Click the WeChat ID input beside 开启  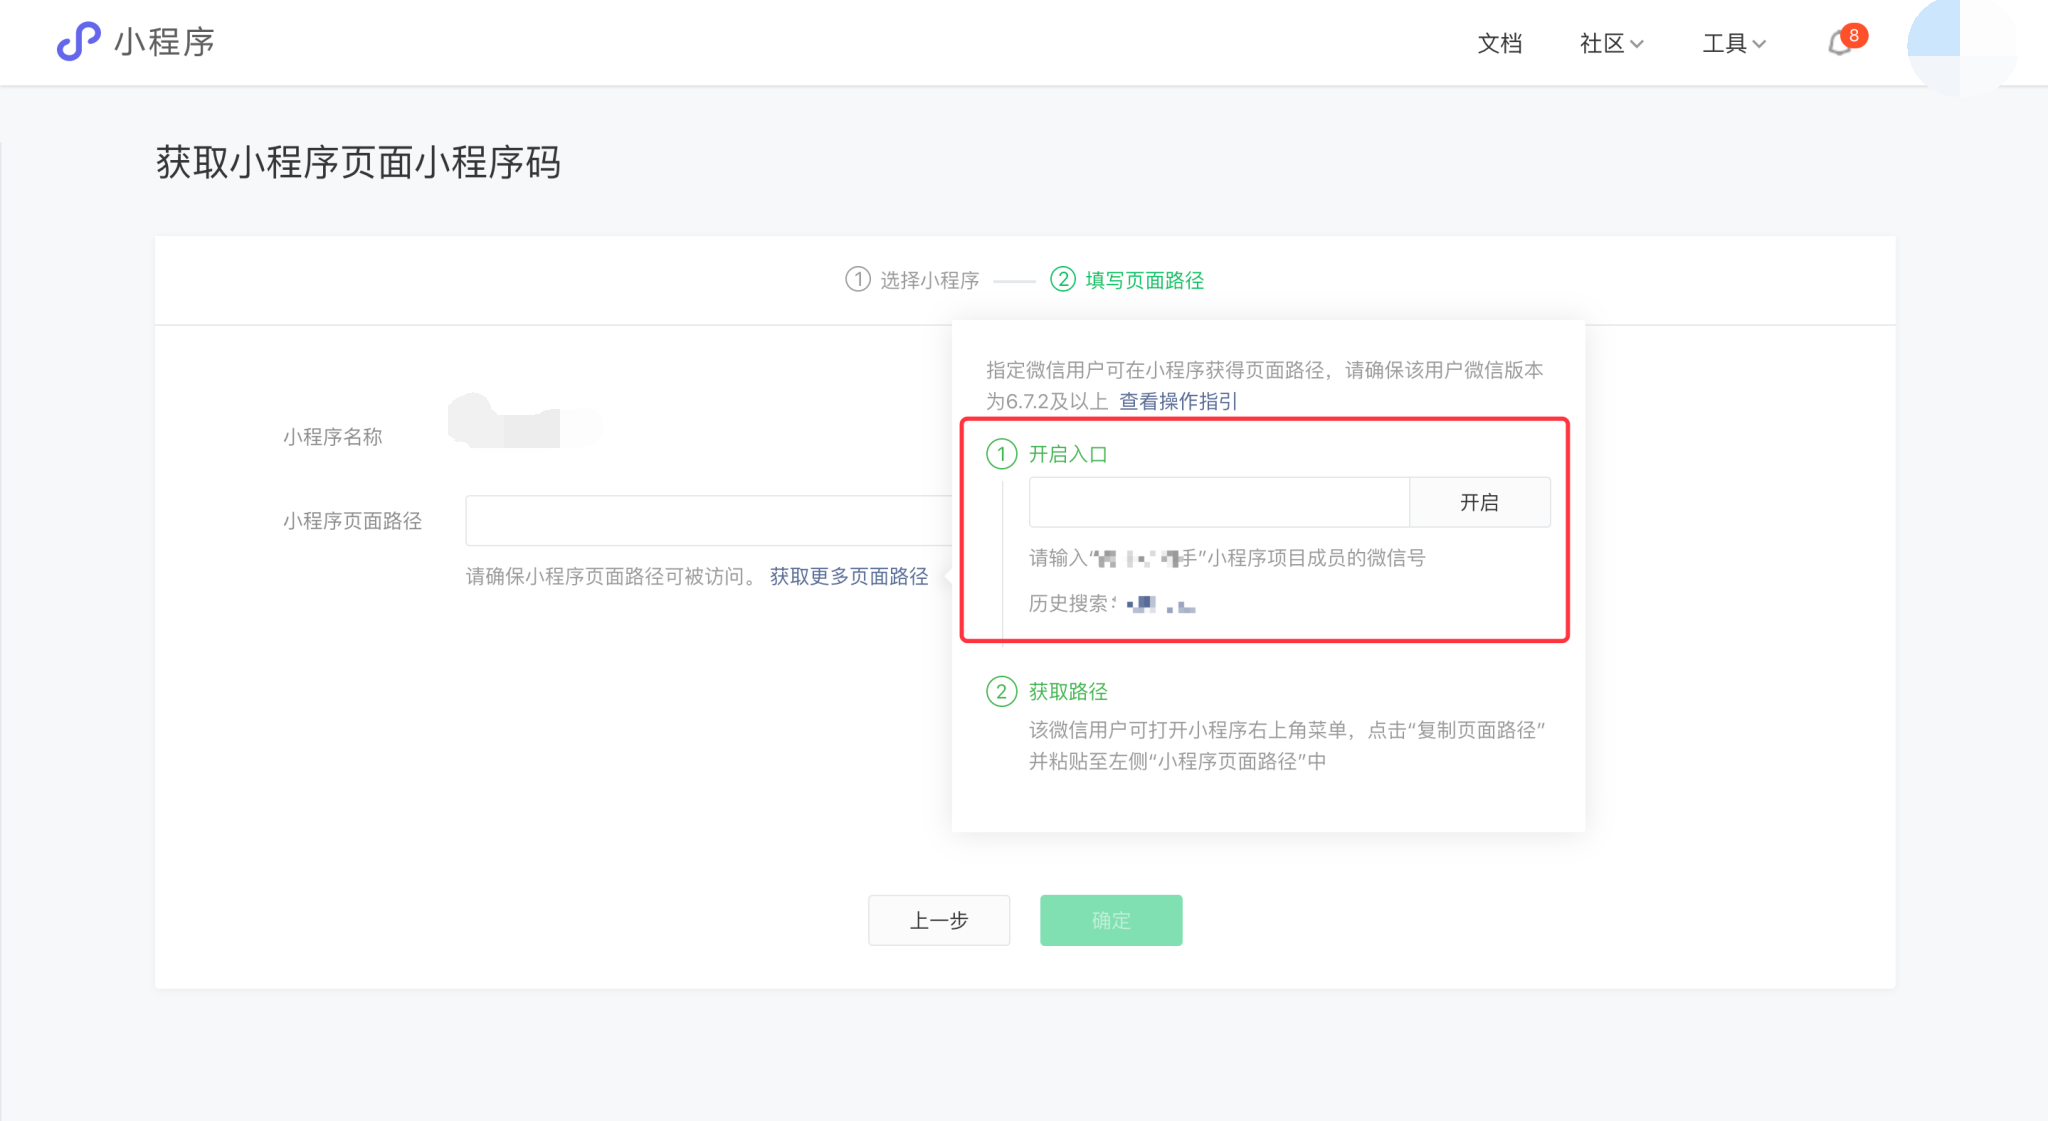(x=1218, y=502)
